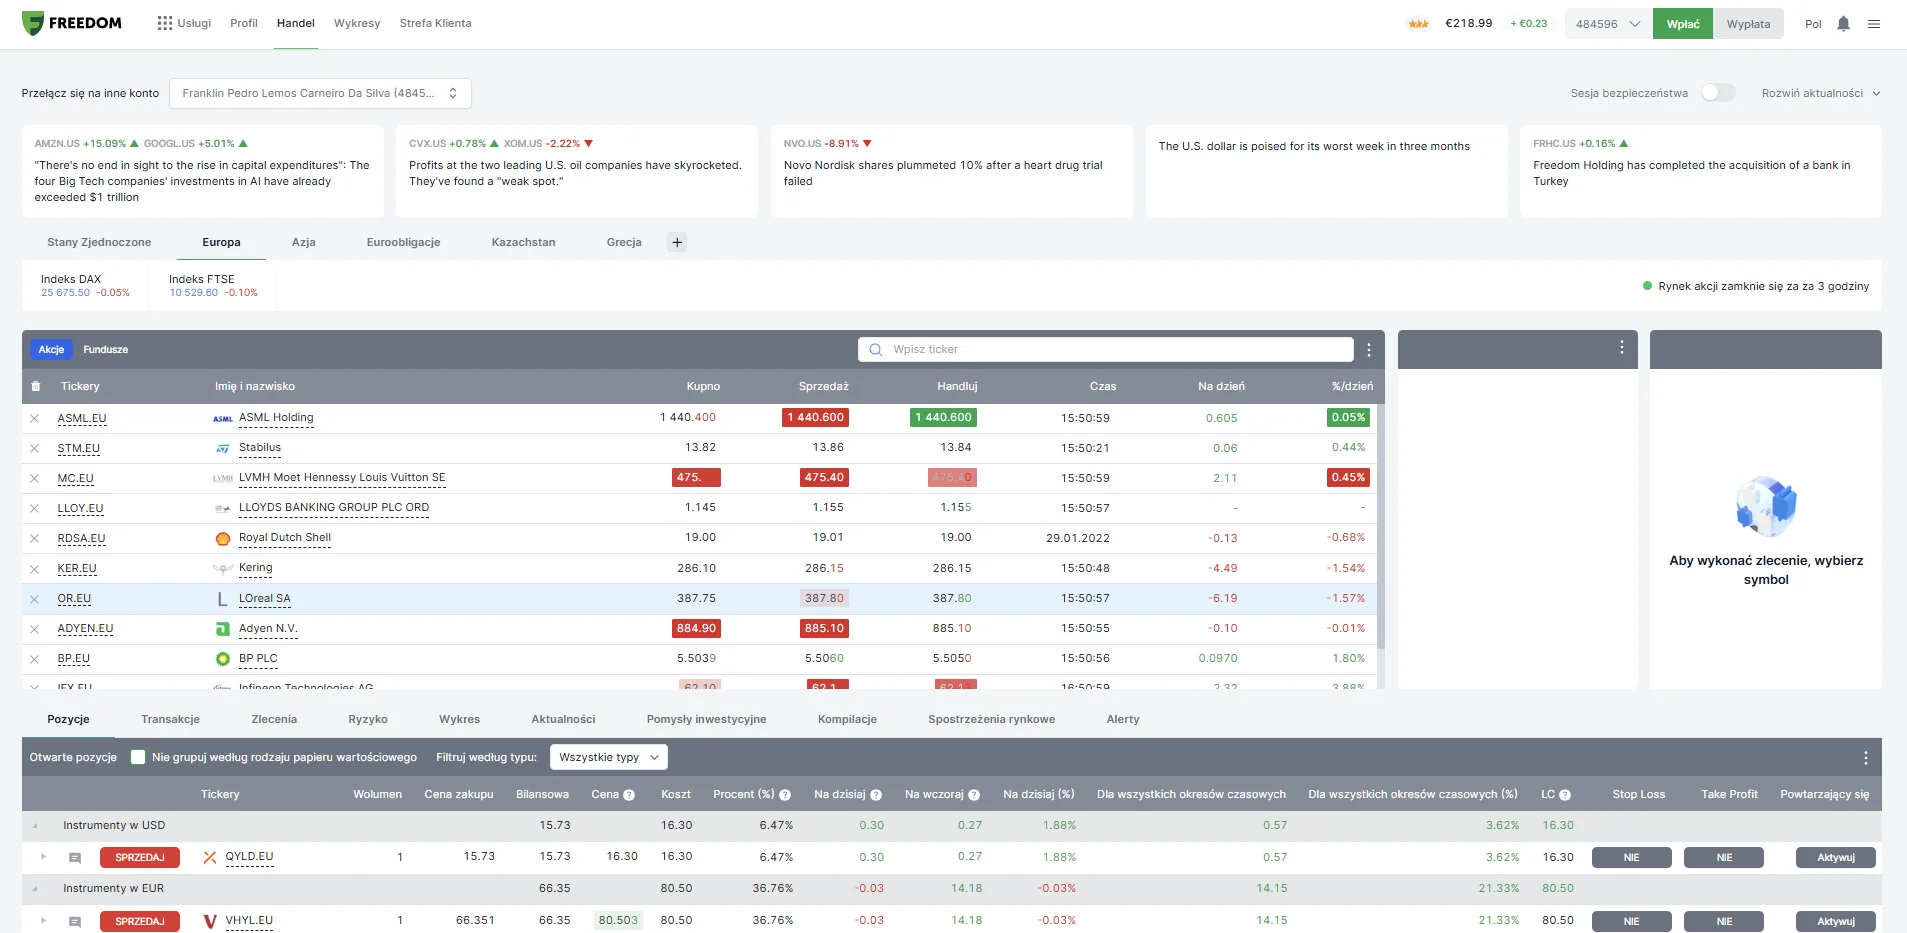Collapse the Instrumenty w USD group
Screen dimensions: 1907x933
click(35, 826)
